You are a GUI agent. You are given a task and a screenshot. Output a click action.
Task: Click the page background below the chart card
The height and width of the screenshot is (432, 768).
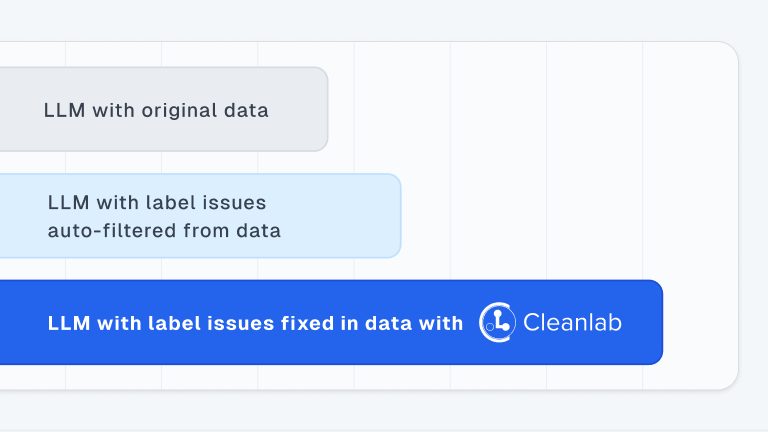[384, 410]
